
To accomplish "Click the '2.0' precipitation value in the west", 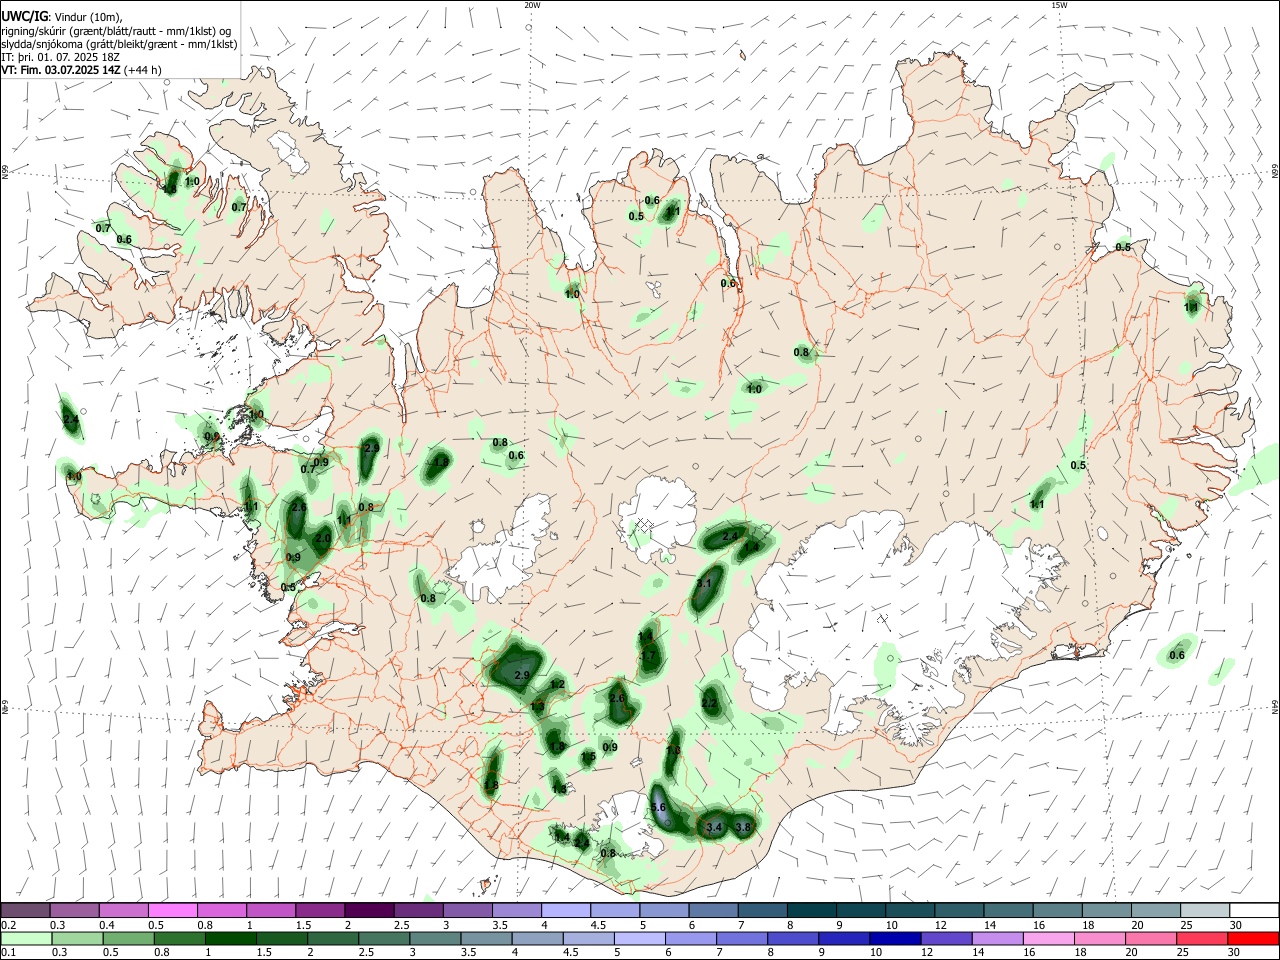I will (x=323, y=538).
